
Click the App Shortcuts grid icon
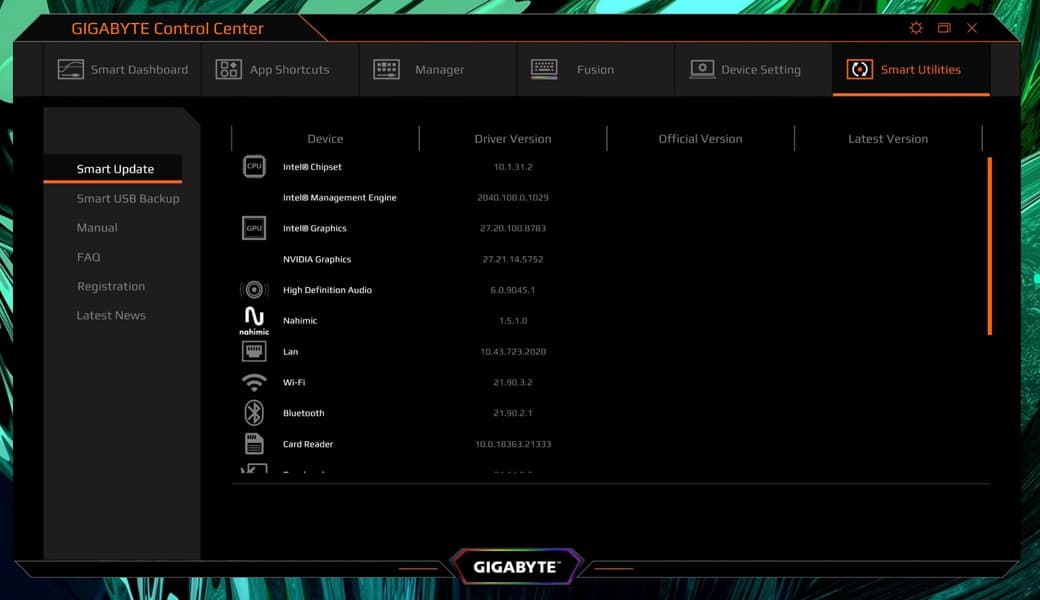click(228, 69)
